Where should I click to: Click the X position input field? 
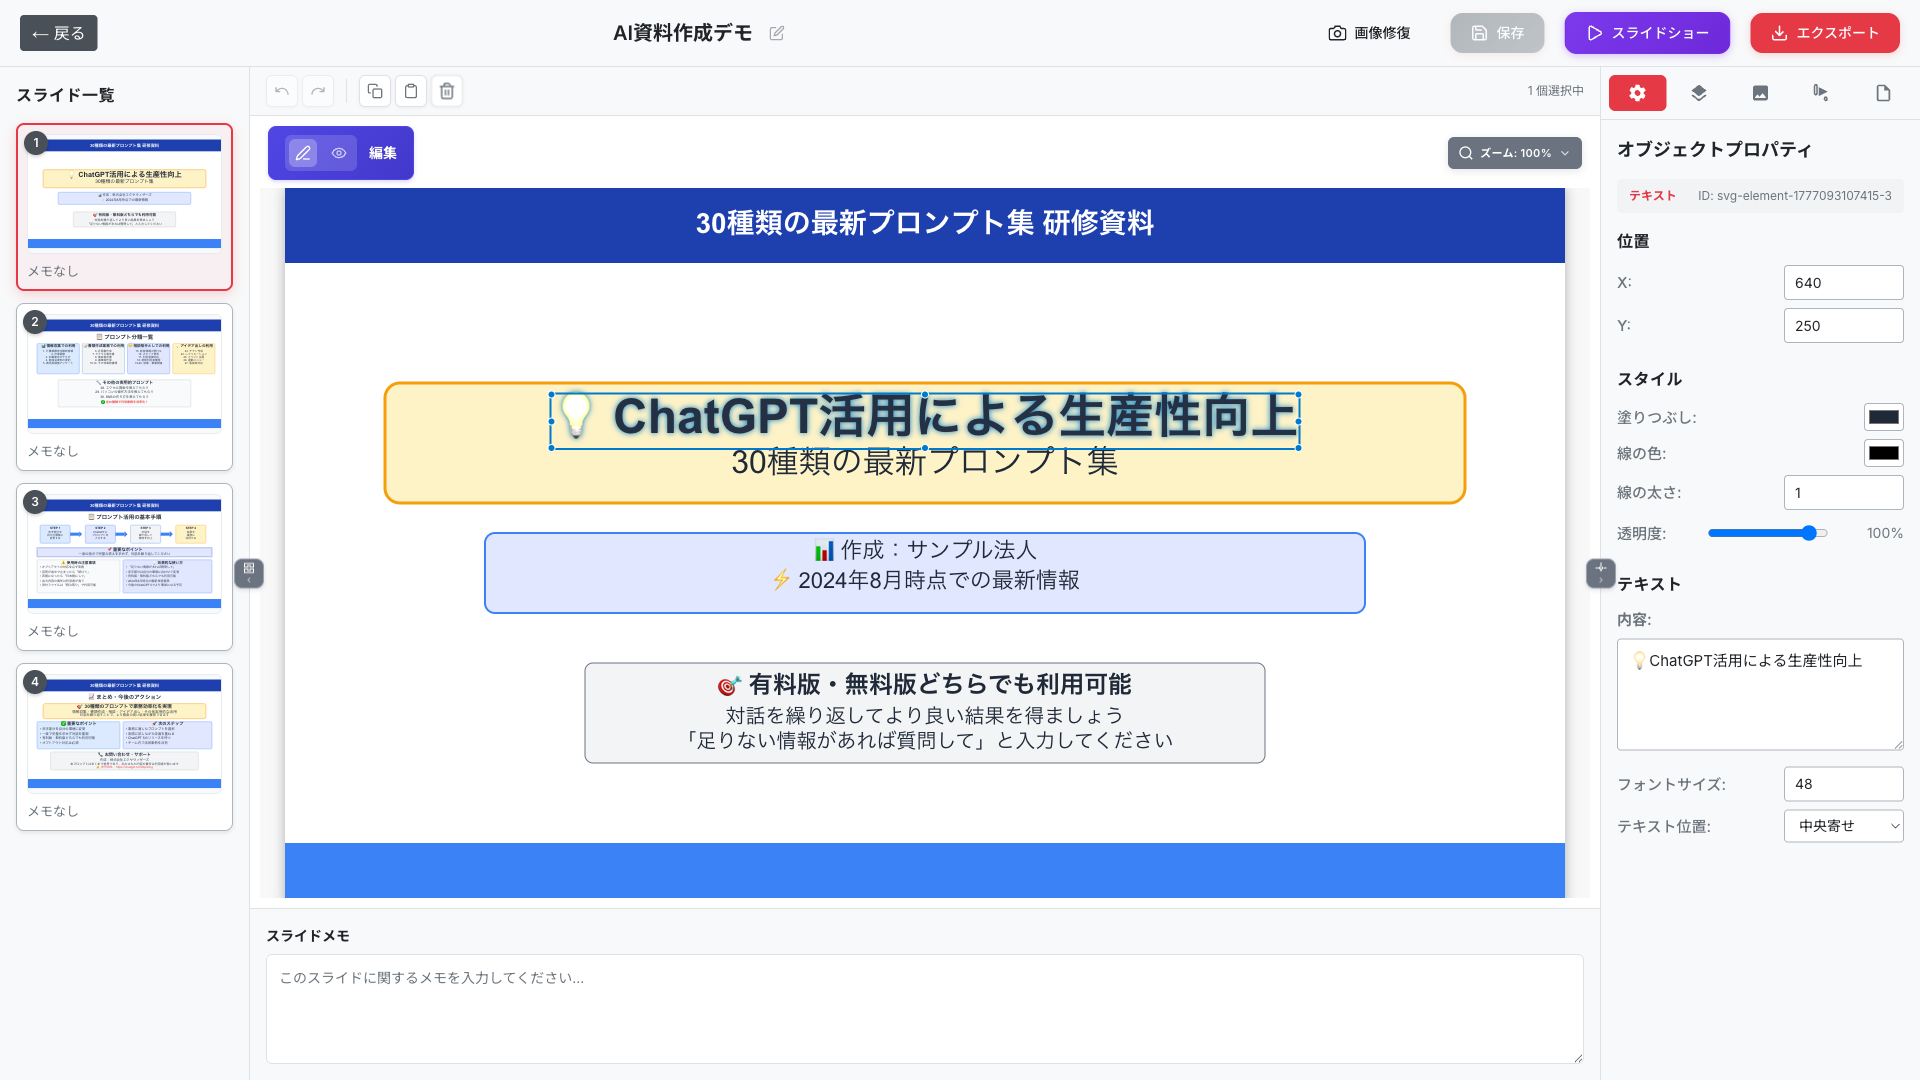click(1843, 283)
